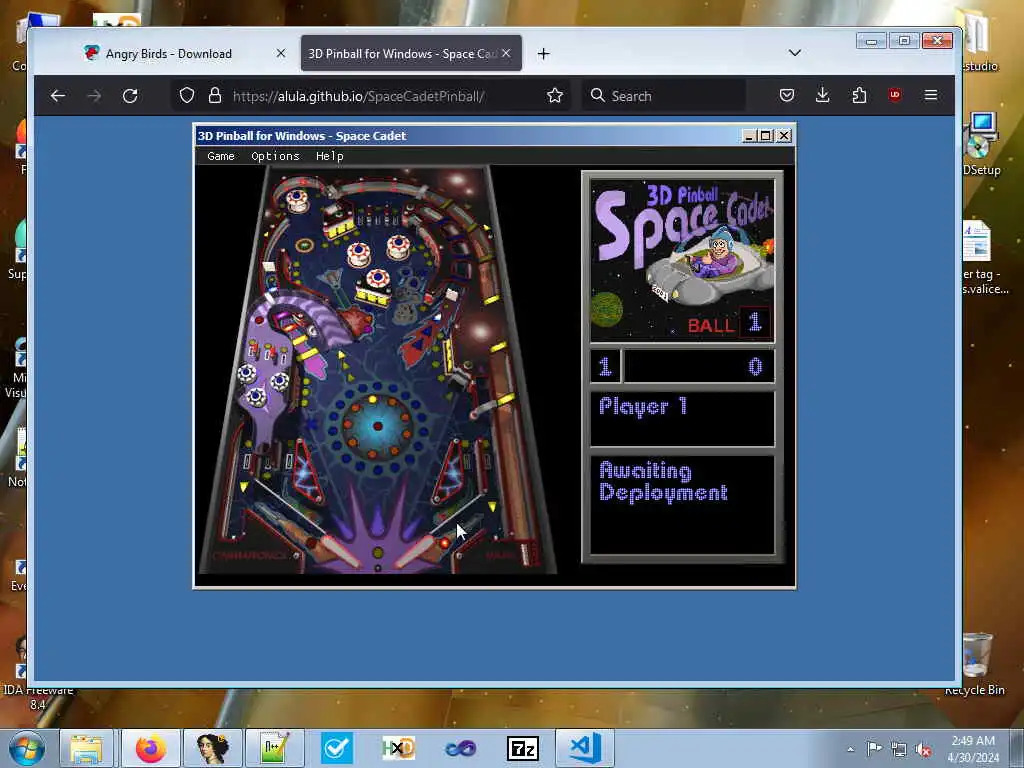This screenshot has width=1024, height=768.
Task: Open the Save to Pocket icon
Action: [x=787, y=96]
